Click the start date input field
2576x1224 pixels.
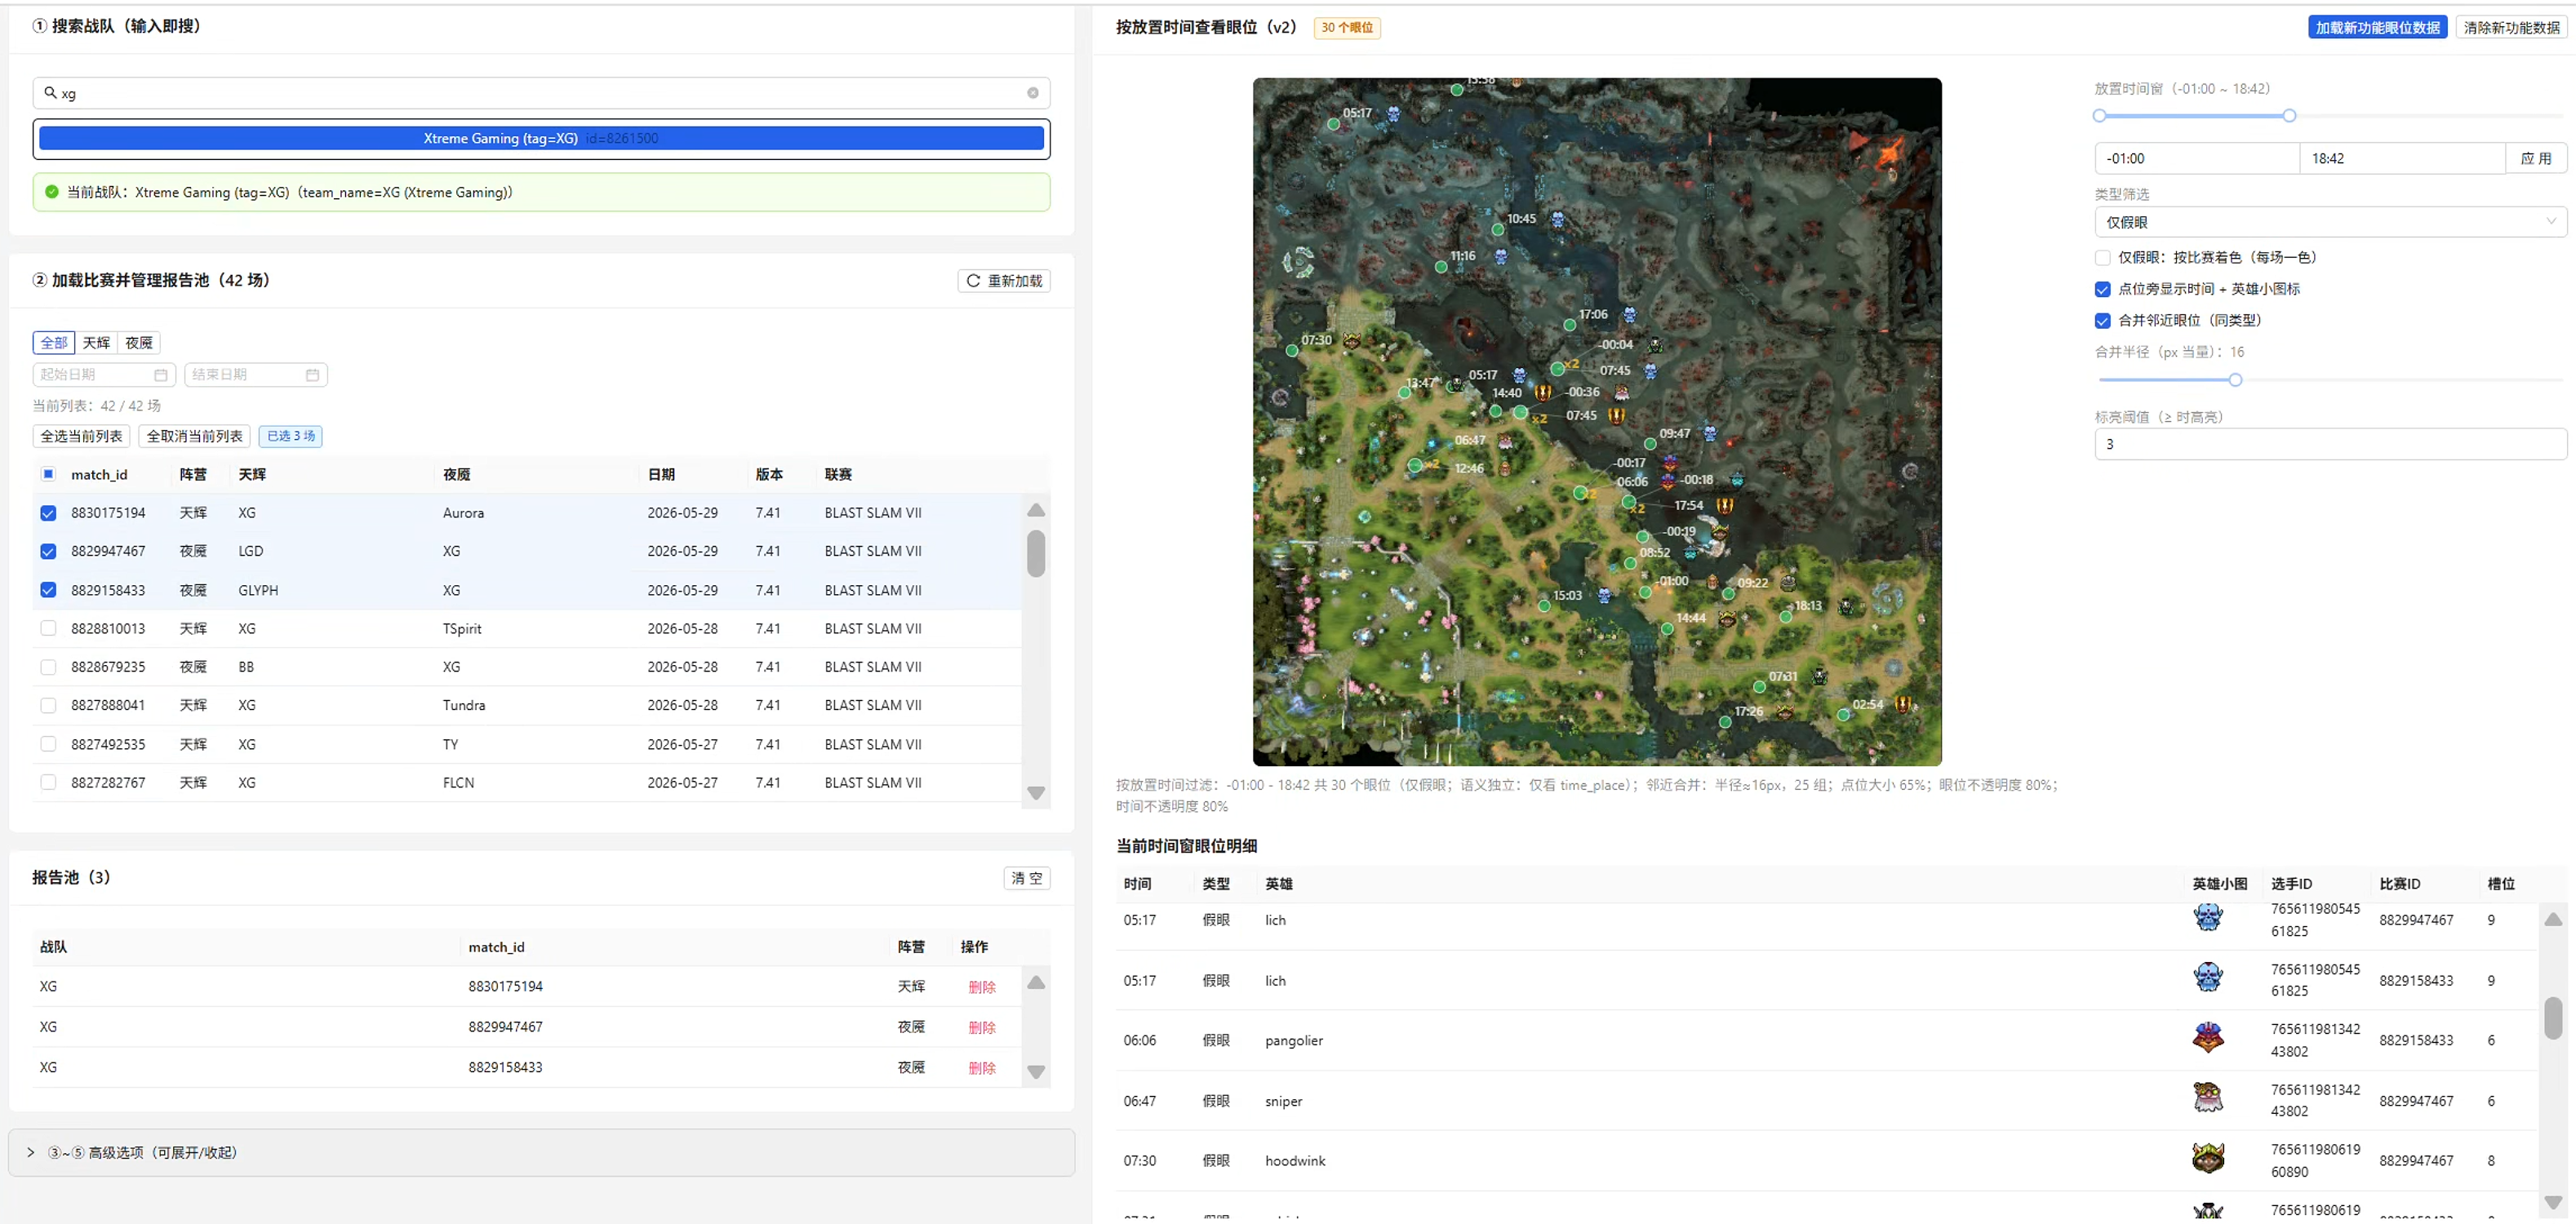point(104,375)
